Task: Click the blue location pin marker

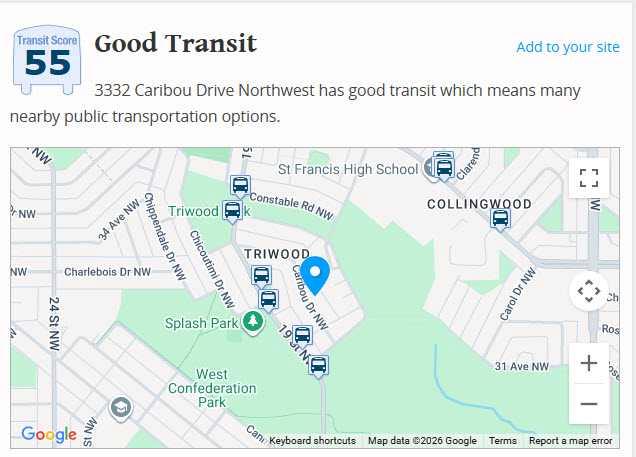Action: click(x=316, y=274)
